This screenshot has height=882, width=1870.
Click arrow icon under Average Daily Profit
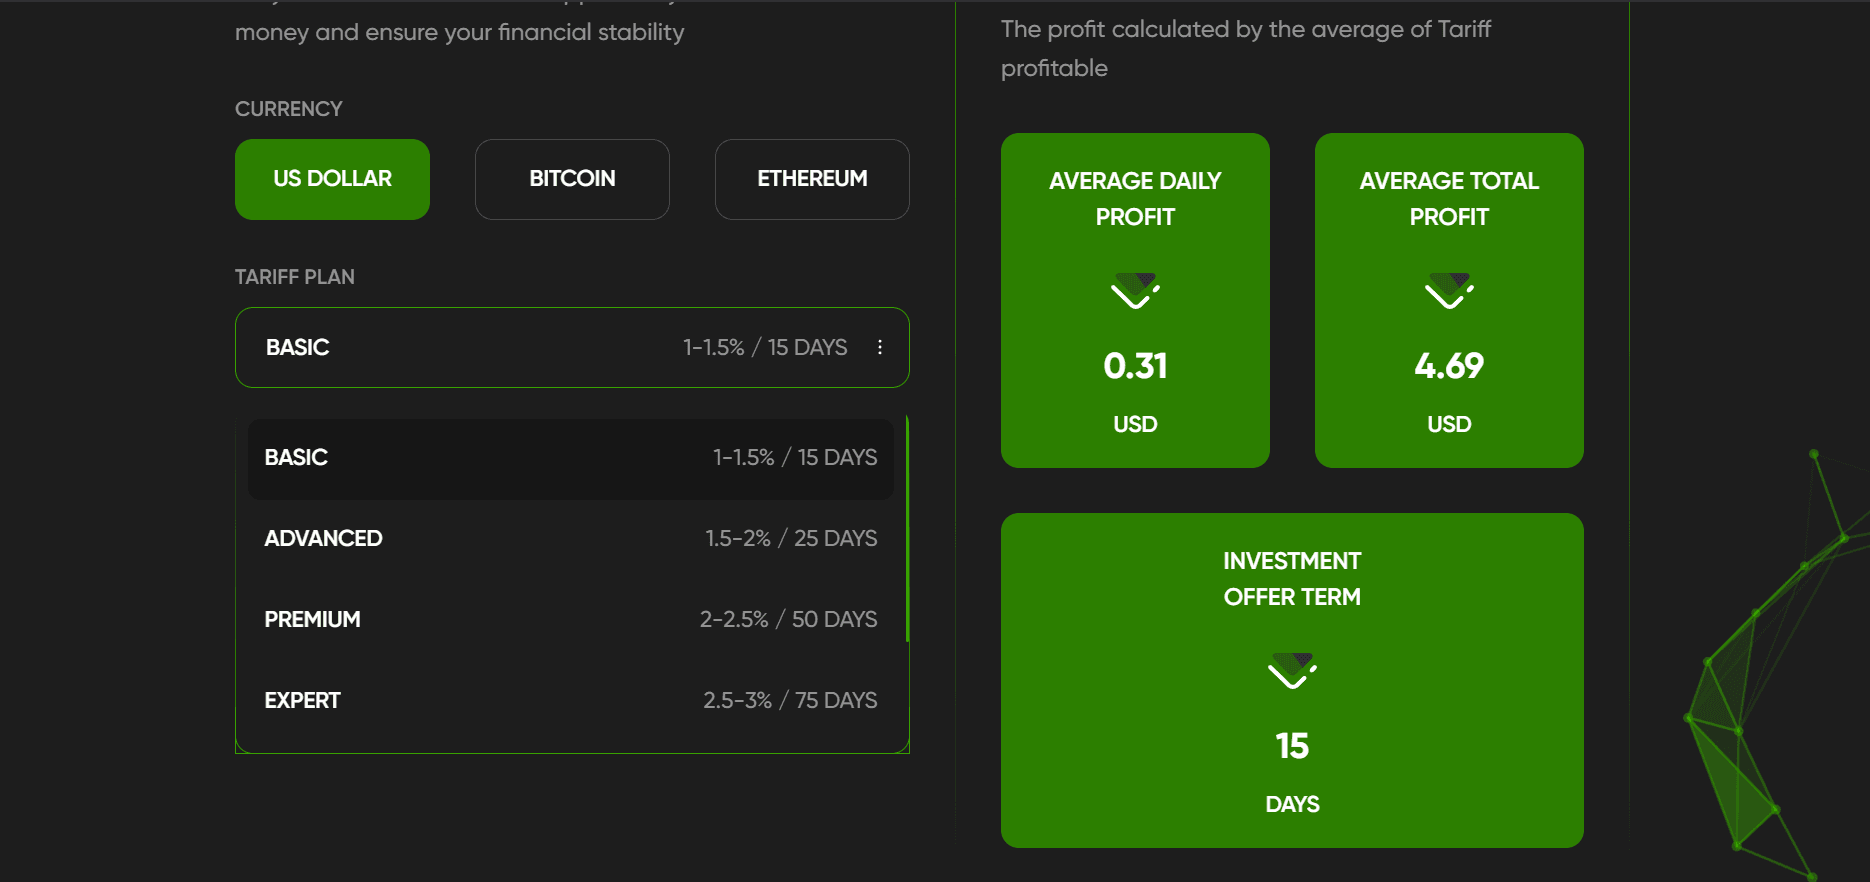point(1135,291)
